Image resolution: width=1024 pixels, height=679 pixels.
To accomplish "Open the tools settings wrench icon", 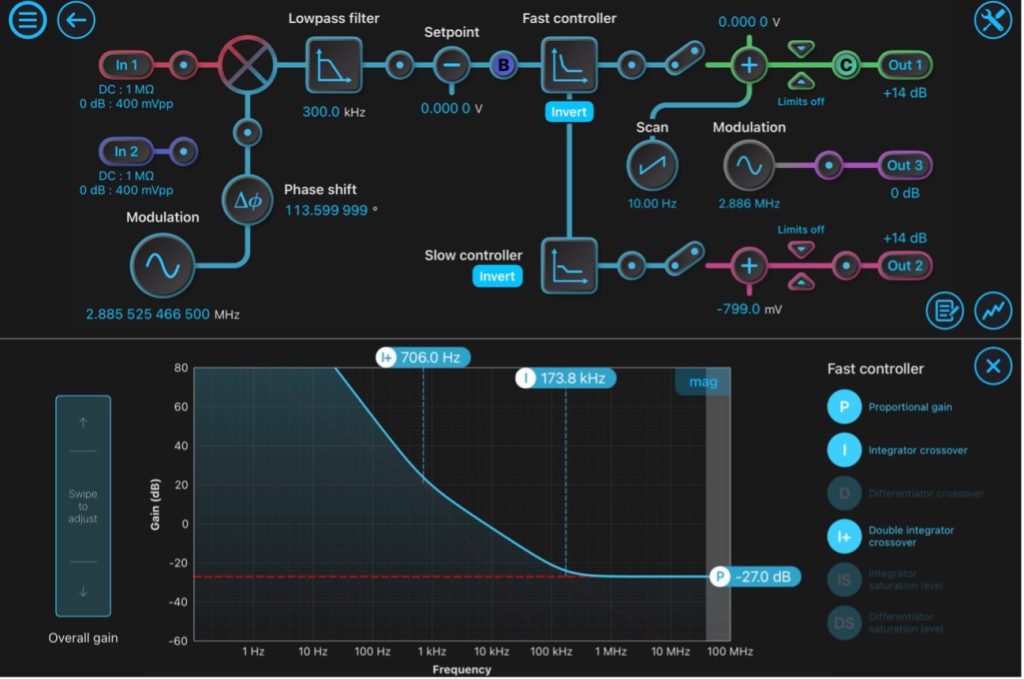I will [x=993, y=20].
